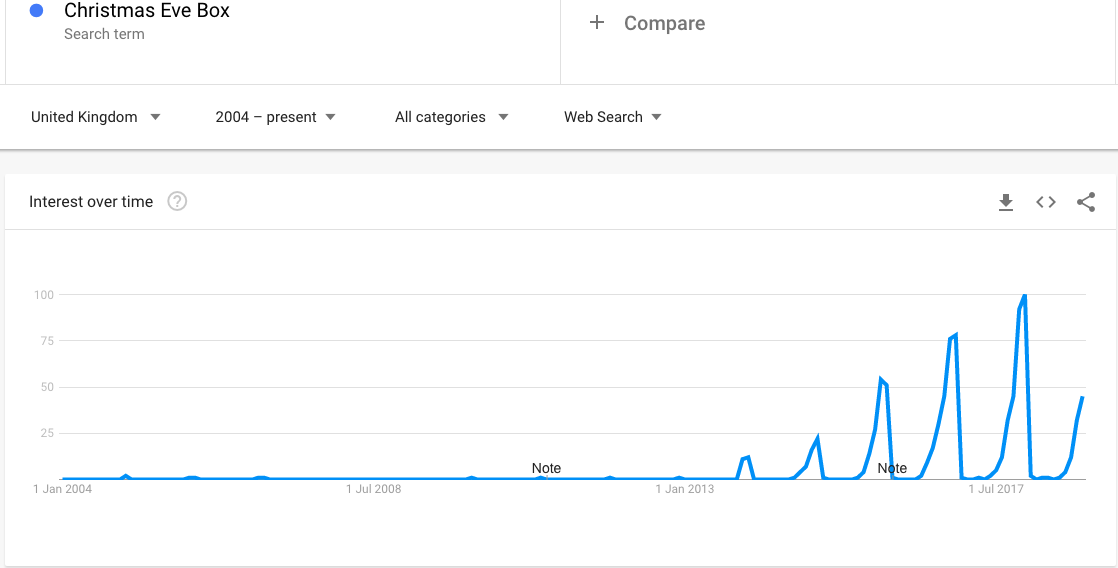Click the 1 Jul 2017 axis label

click(996, 489)
